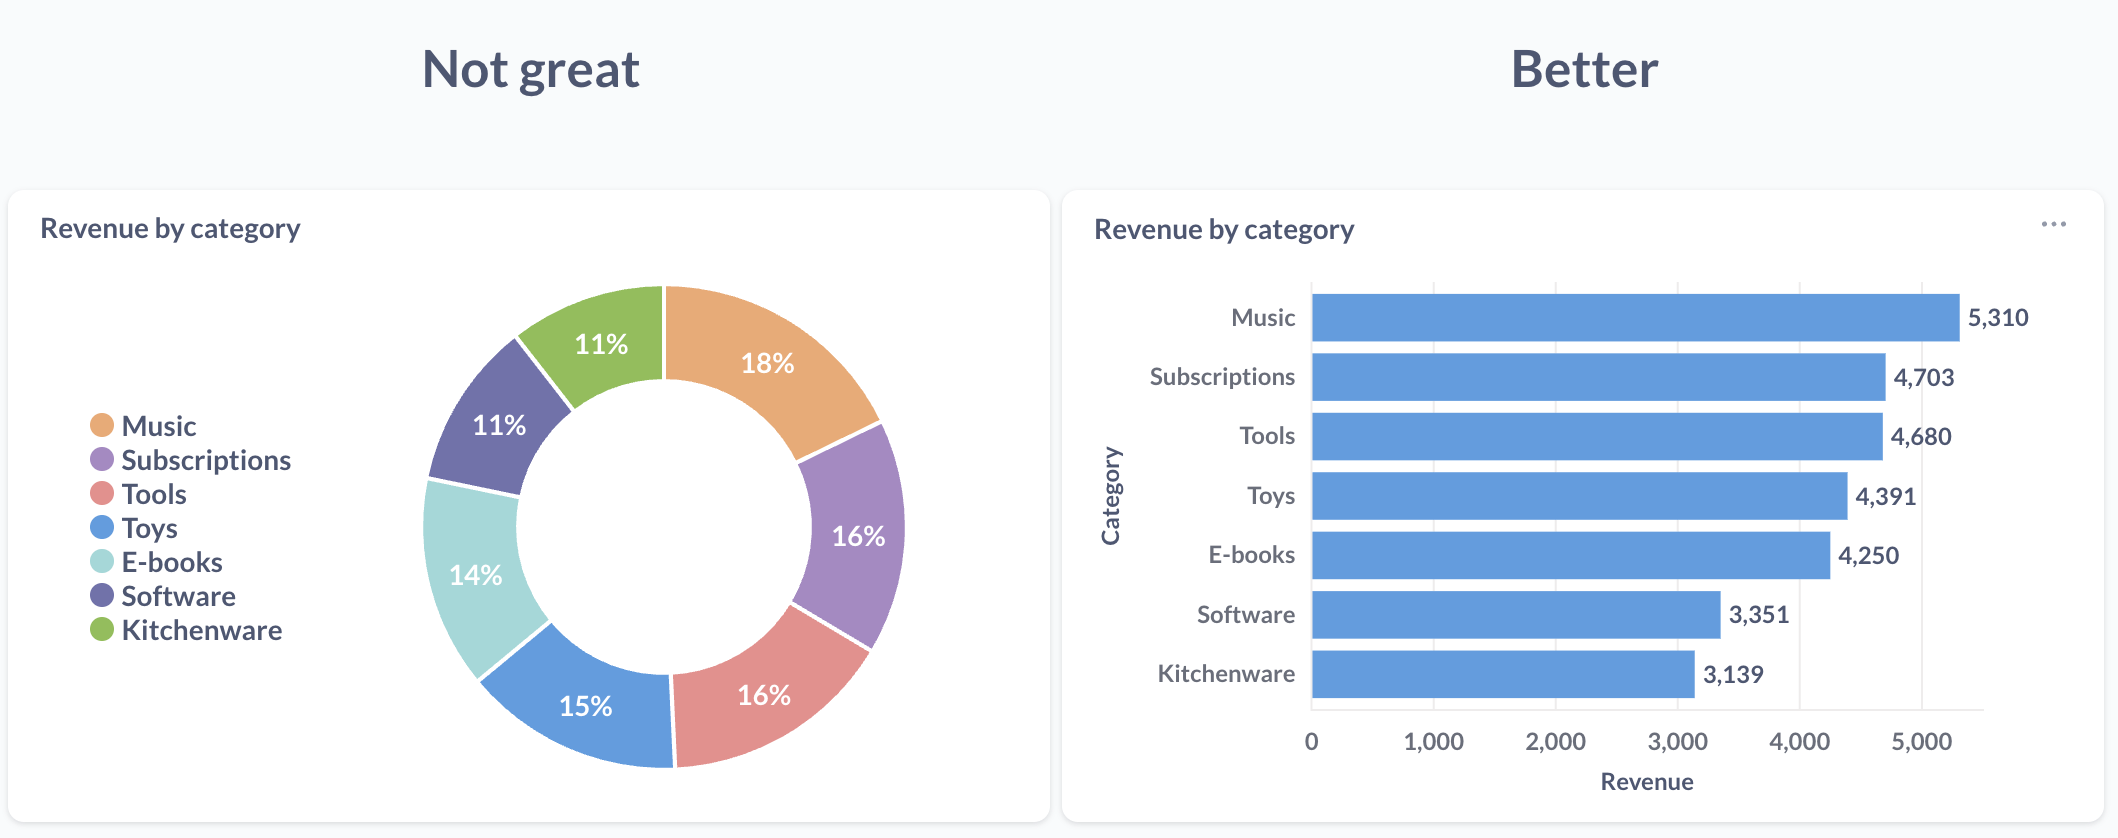Image resolution: width=2118 pixels, height=838 pixels.
Task: Open the three-dot menu on bar chart card
Action: pos(2053,225)
